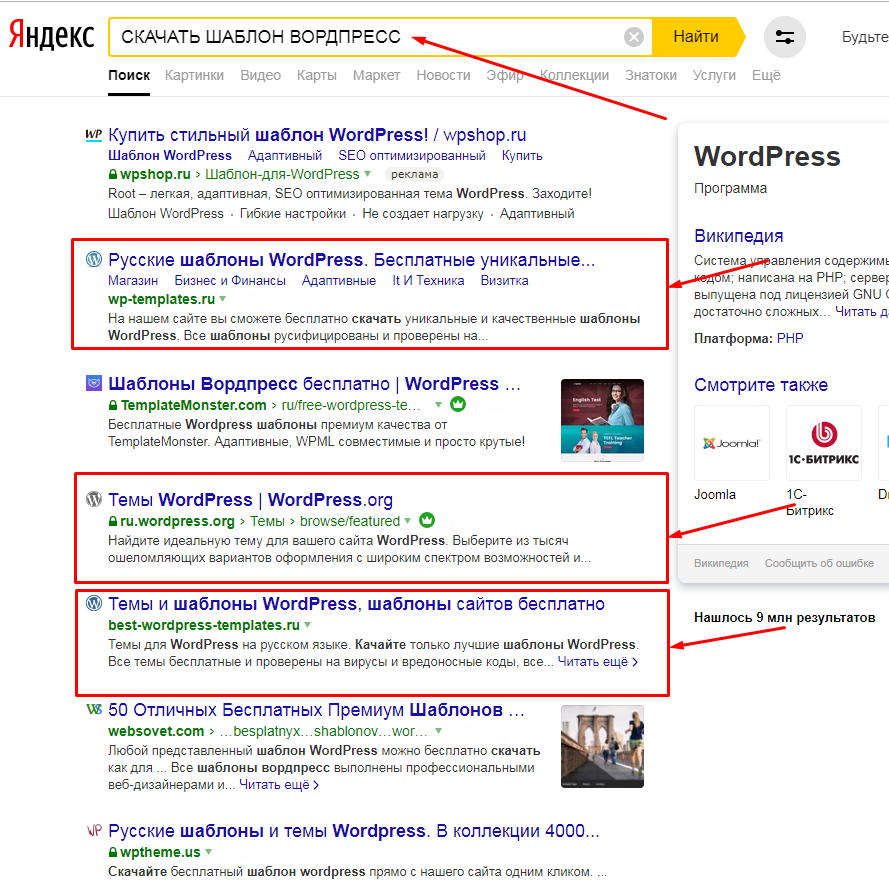Image resolution: width=889 pixels, height=882 pixels.
Task: Expand the dropdown arrow next to TemplateMonster URL
Action: [438, 405]
